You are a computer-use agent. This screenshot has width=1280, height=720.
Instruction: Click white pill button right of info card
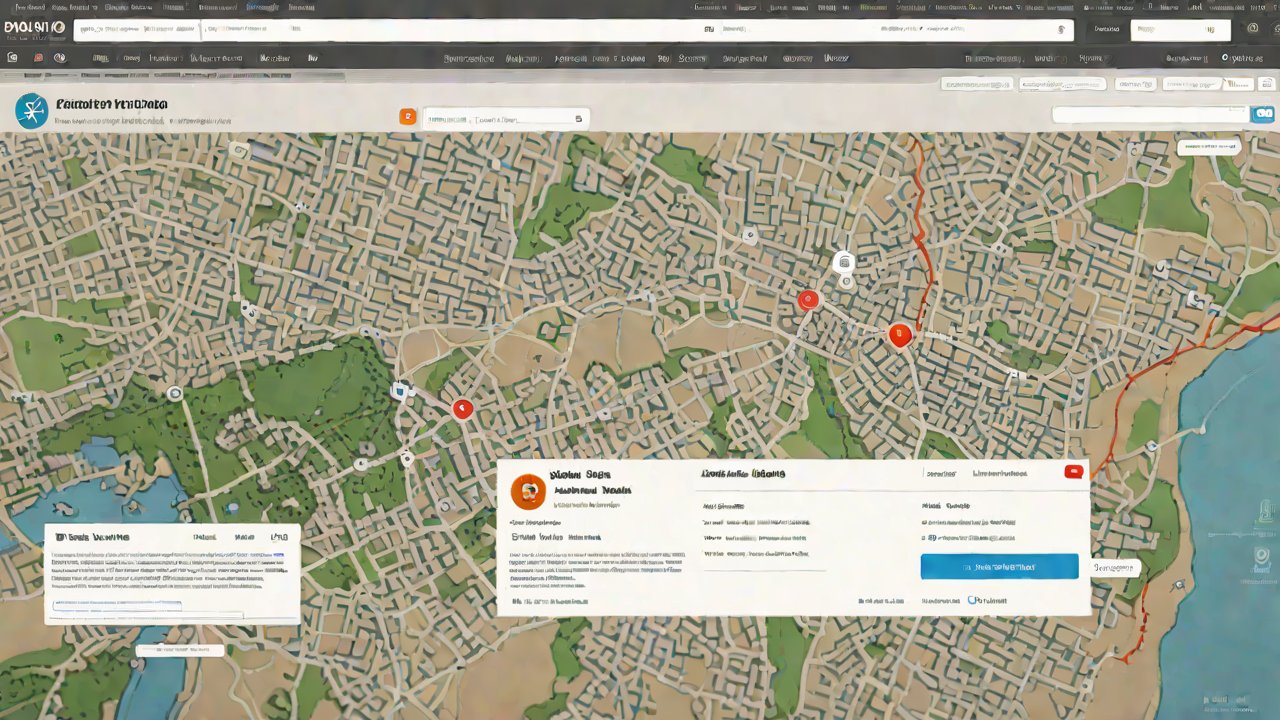click(x=1115, y=568)
